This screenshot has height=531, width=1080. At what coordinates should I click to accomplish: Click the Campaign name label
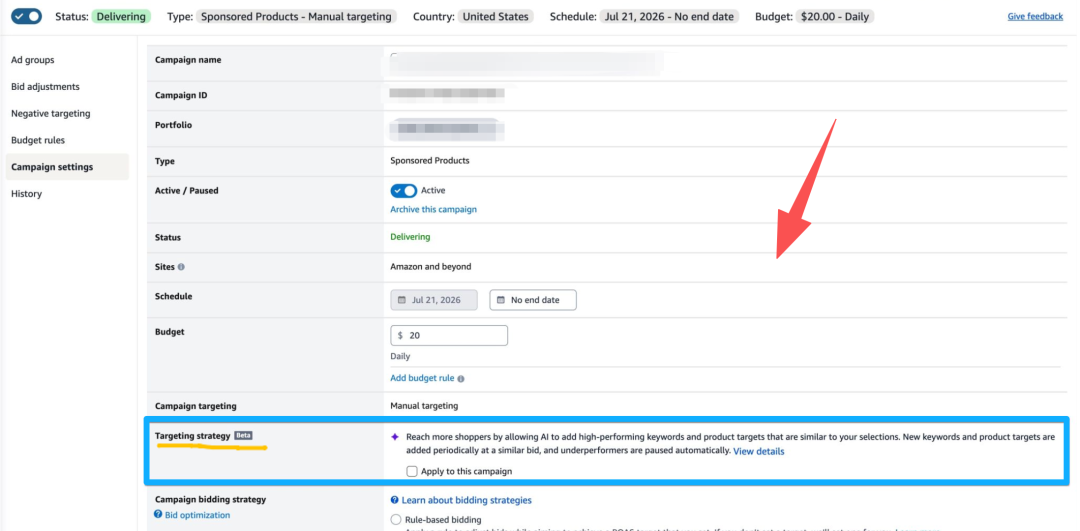188,60
